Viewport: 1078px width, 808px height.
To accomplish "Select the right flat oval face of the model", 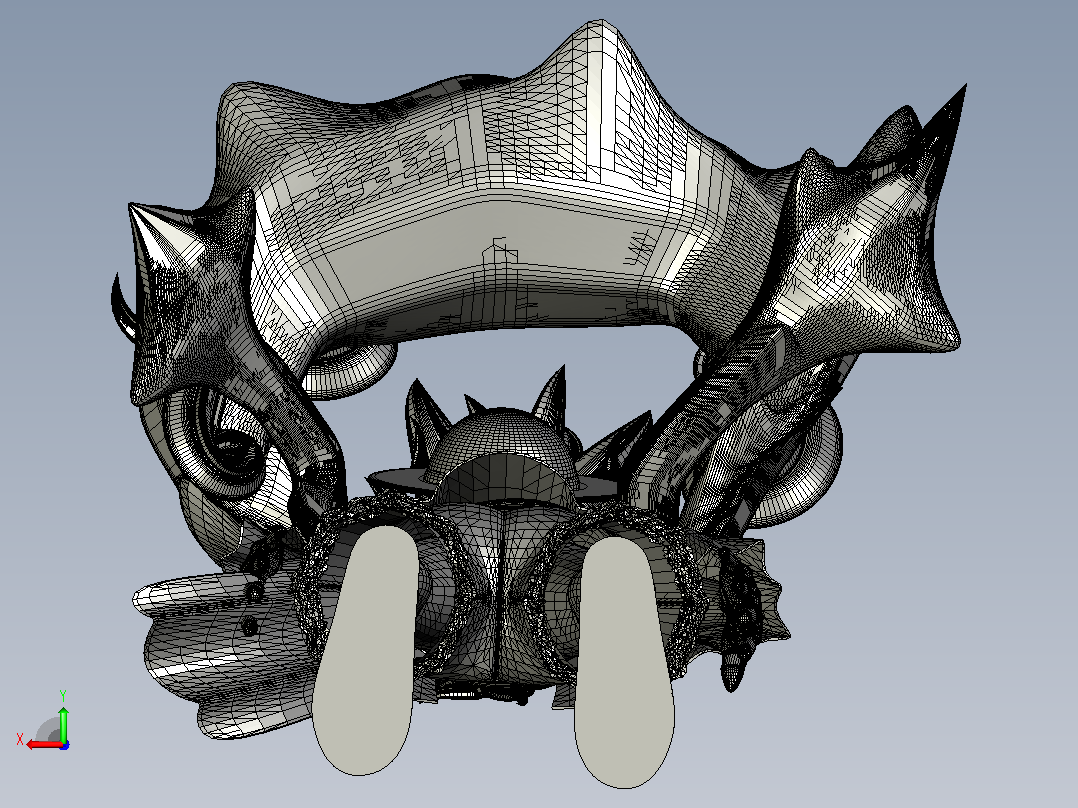I will pyautogui.click(x=624, y=662).
